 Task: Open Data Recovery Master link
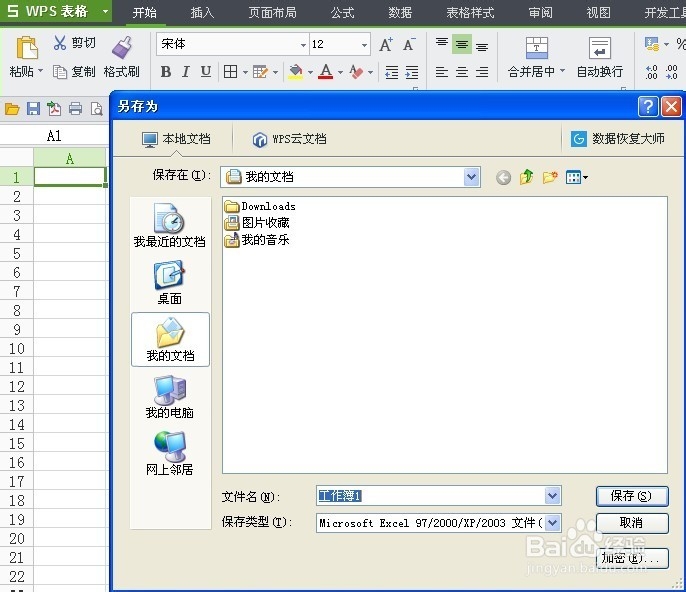coord(618,139)
